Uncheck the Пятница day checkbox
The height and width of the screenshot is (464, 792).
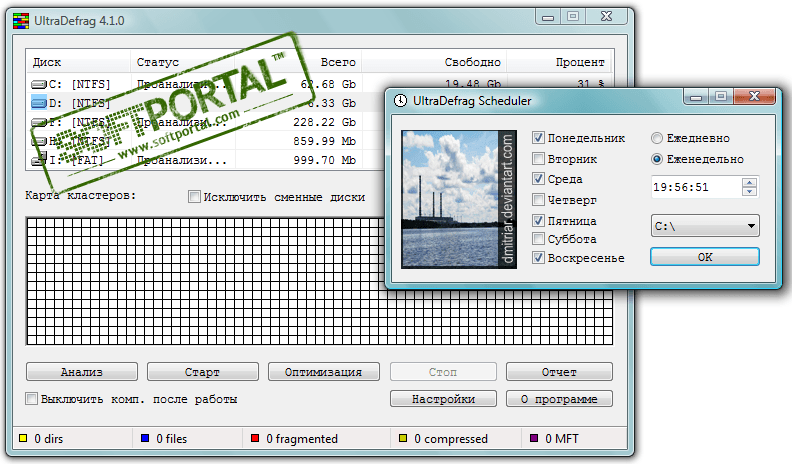point(538,221)
